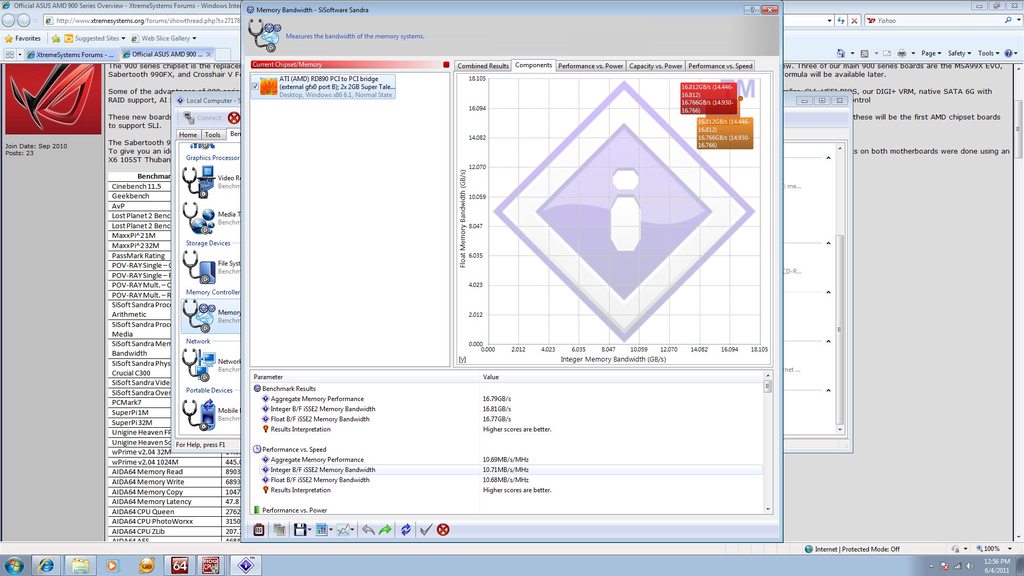The height and width of the screenshot is (576, 1024).
Task: Click the Favorites star button in IE
Action: coord(23,39)
